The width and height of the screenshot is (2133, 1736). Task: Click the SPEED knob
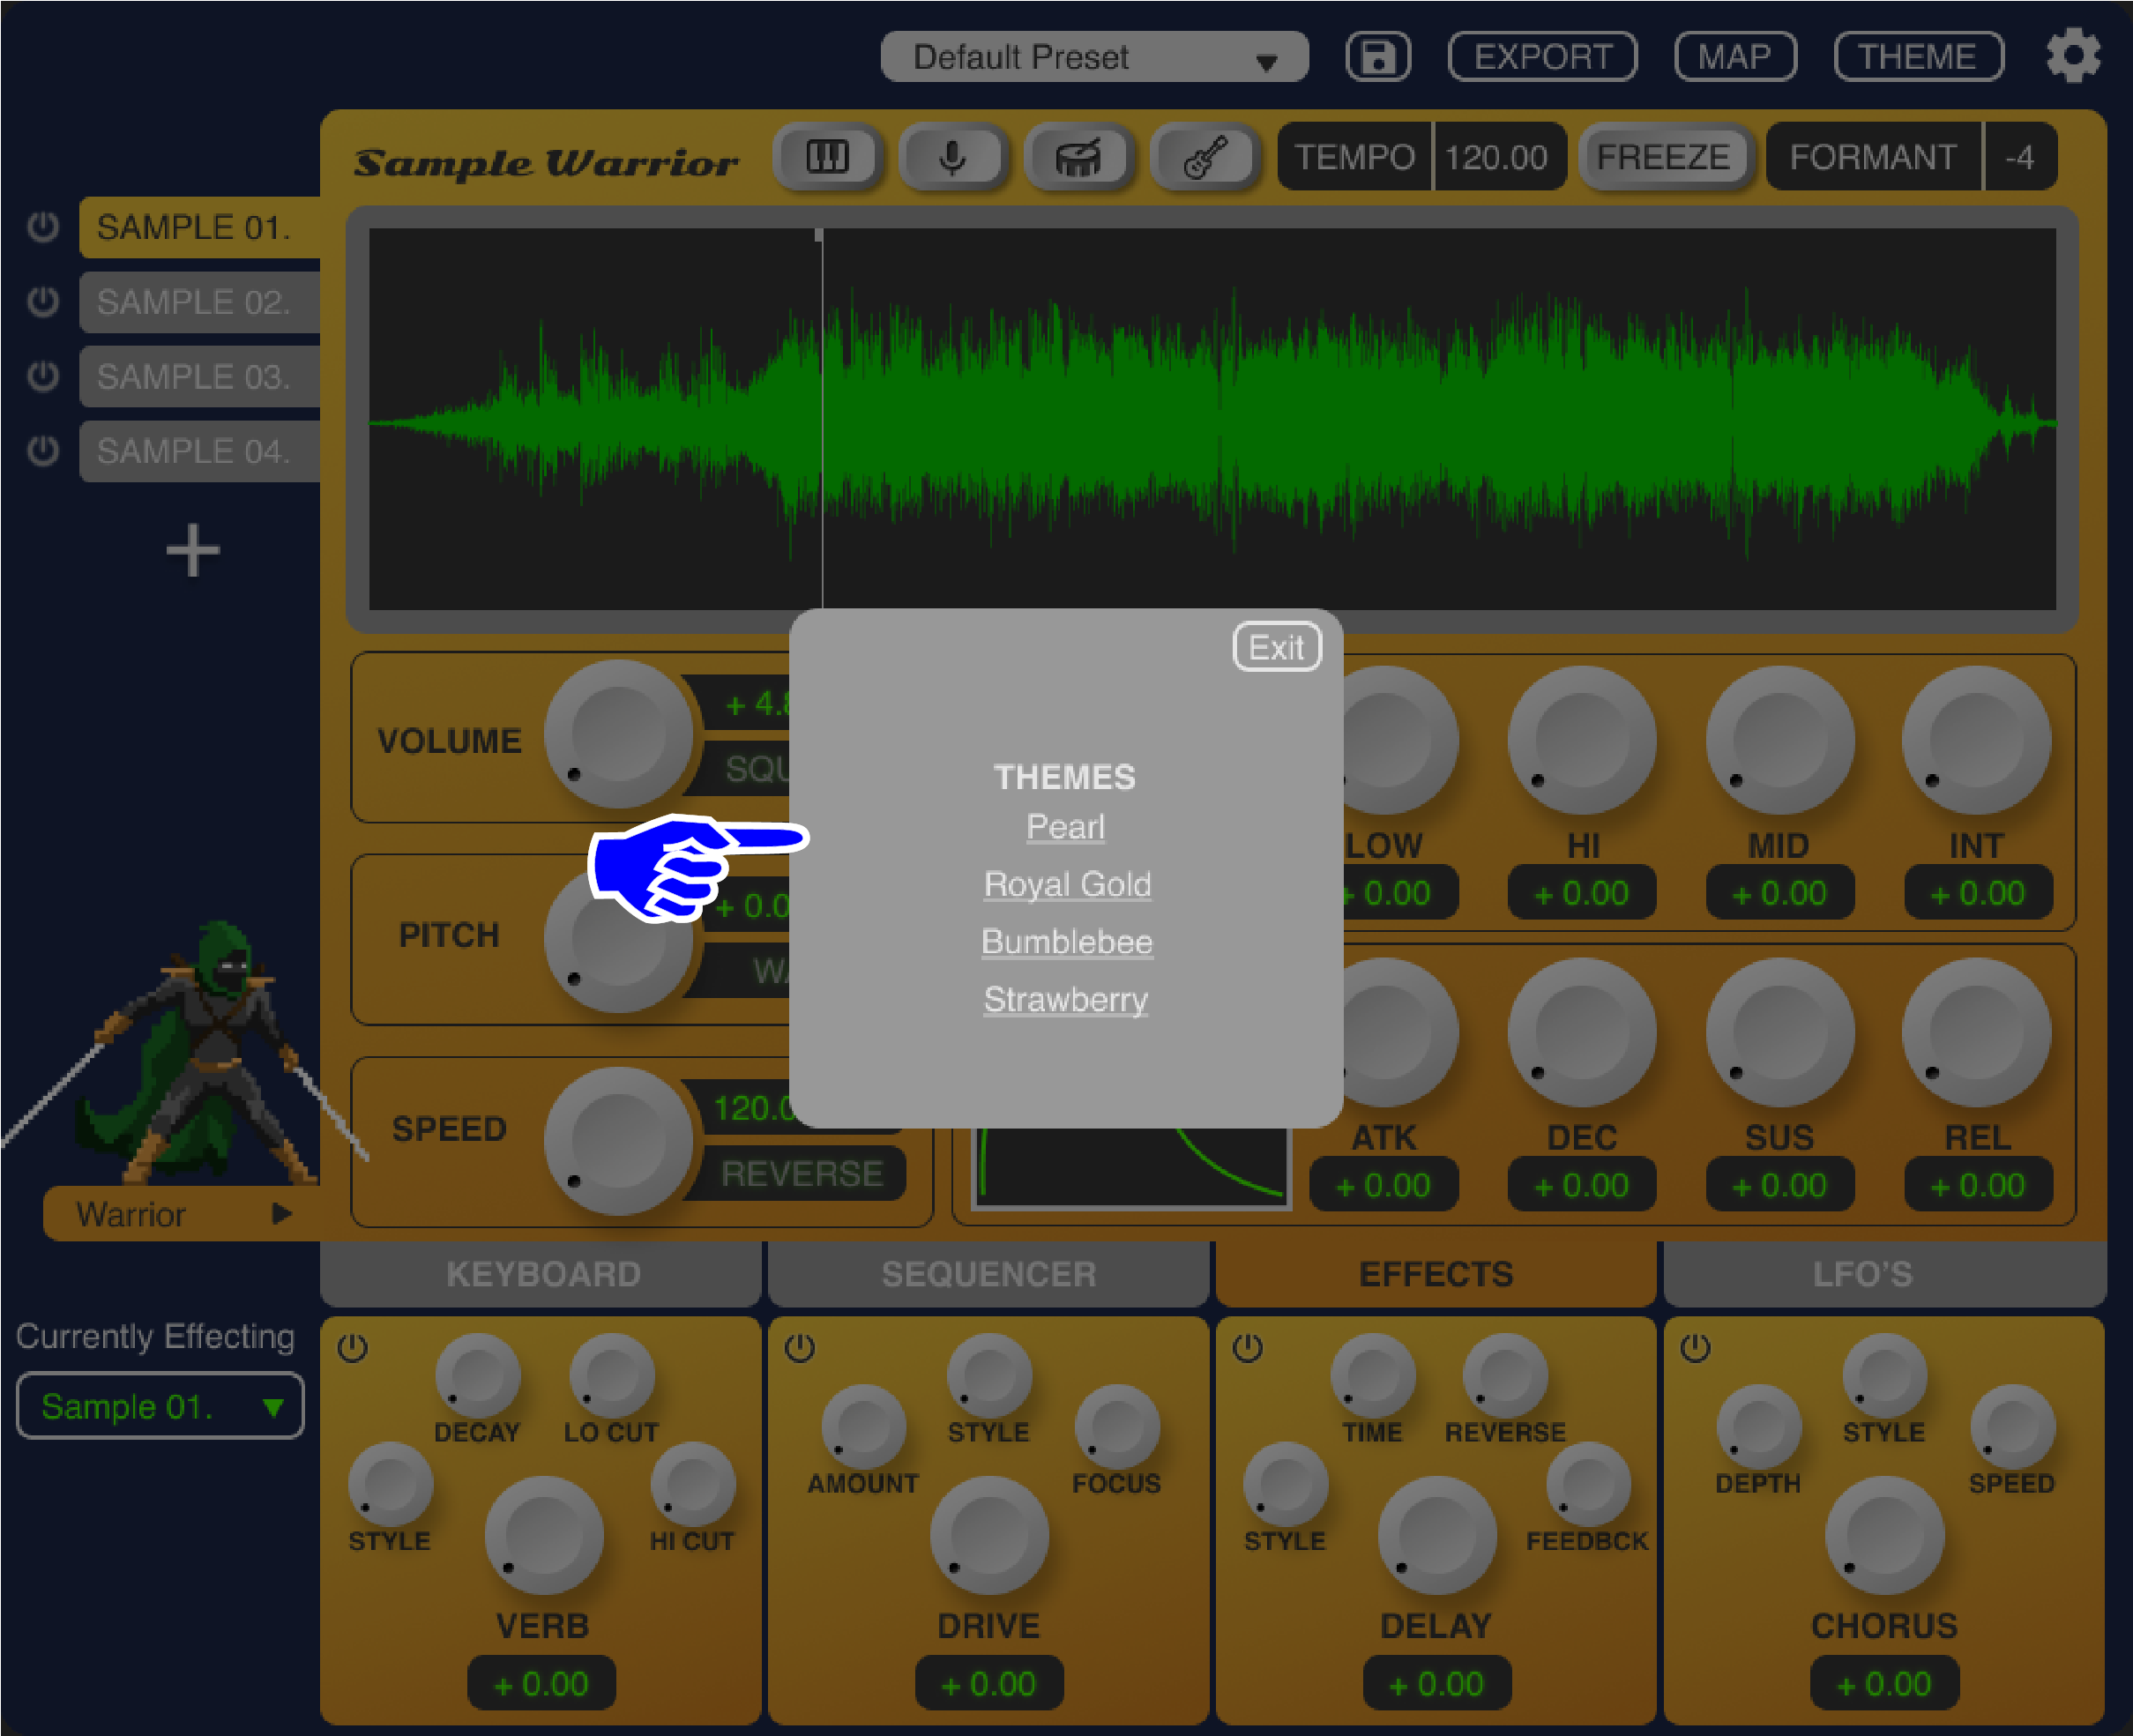coord(618,1141)
